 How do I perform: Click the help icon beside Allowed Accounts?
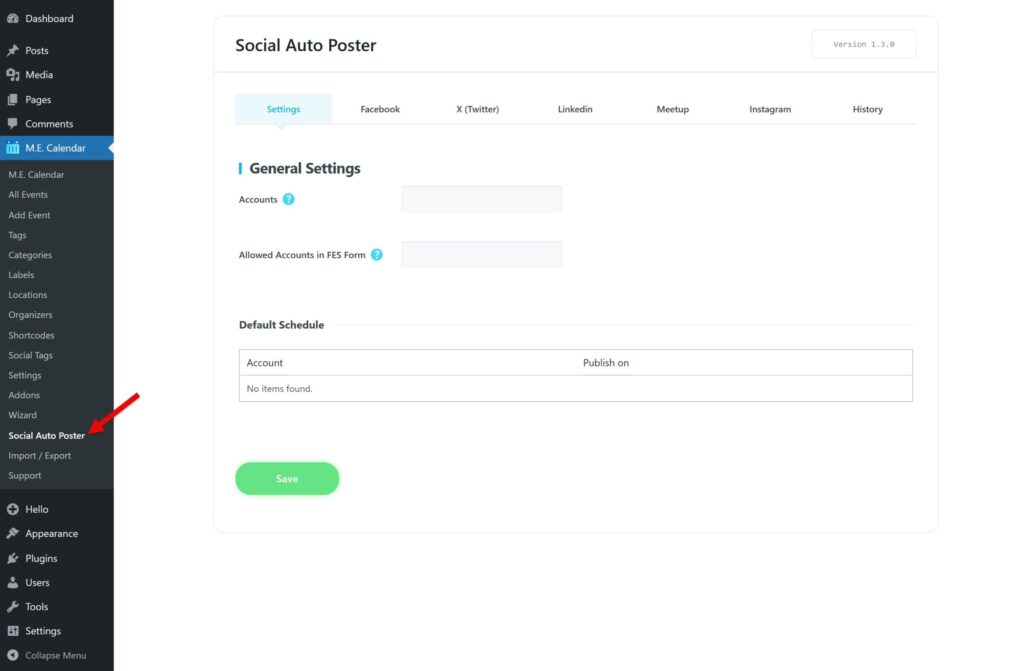tap(377, 255)
